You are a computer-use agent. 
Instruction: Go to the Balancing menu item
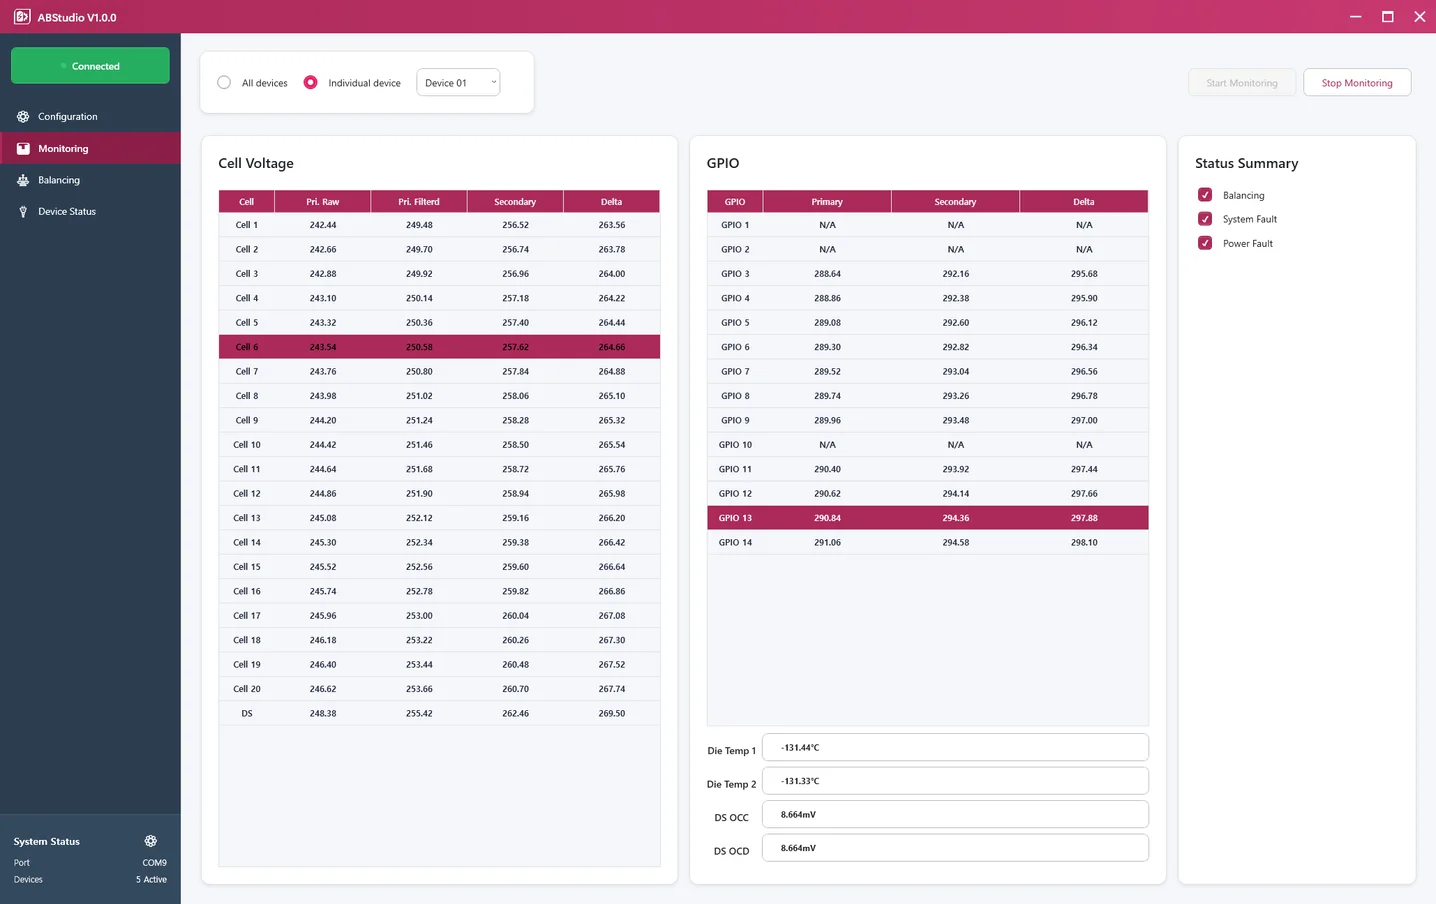click(59, 180)
